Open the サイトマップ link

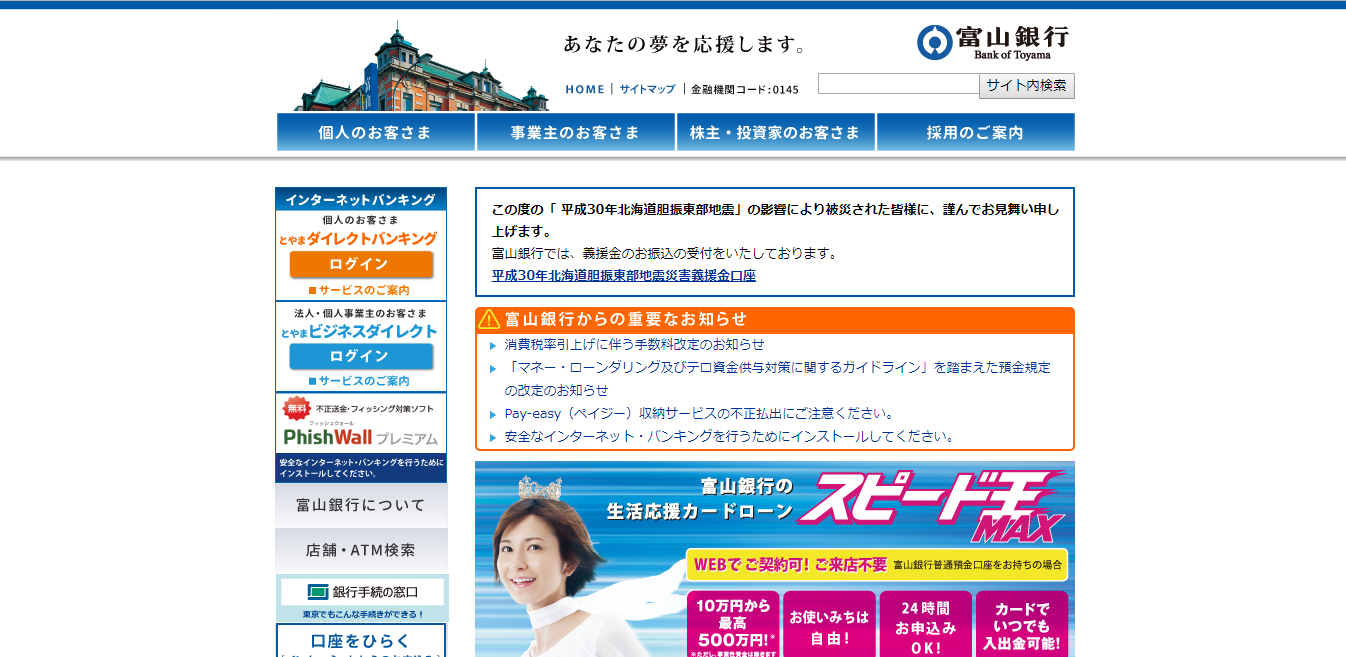647,89
